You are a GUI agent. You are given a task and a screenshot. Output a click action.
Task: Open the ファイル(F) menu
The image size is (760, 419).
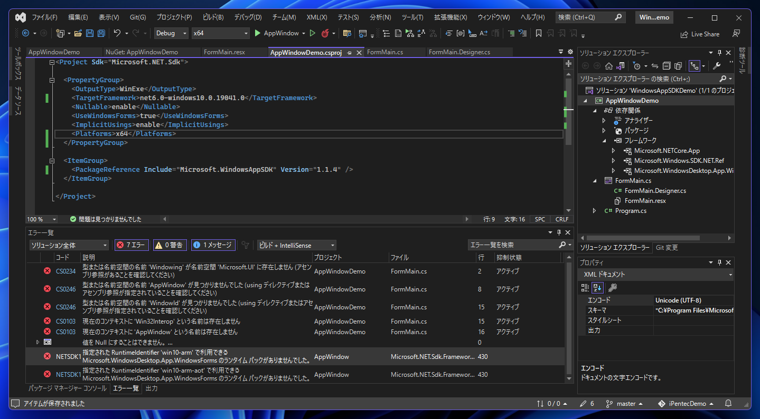click(45, 17)
